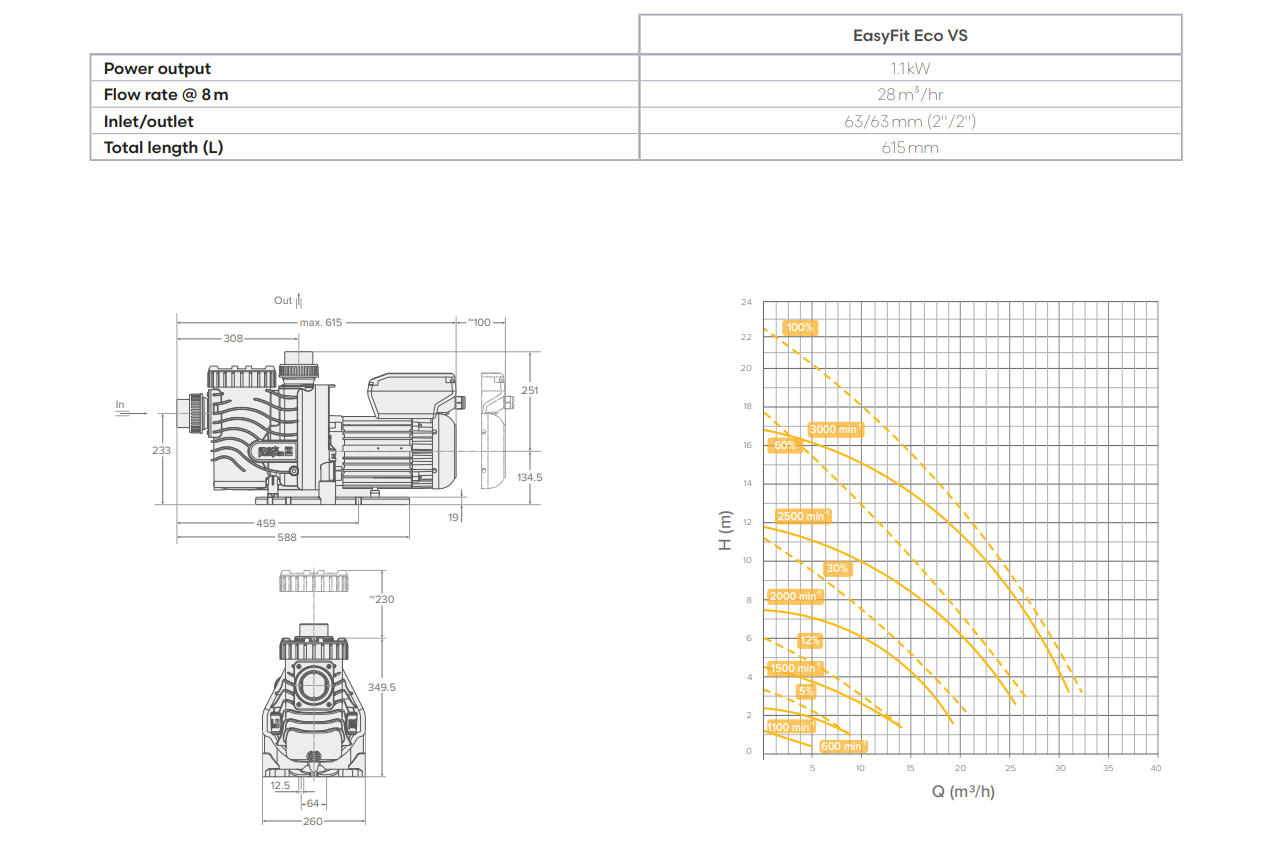The width and height of the screenshot is (1282, 841).
Task: Select the 459 dimension
Action: (265, 523)
